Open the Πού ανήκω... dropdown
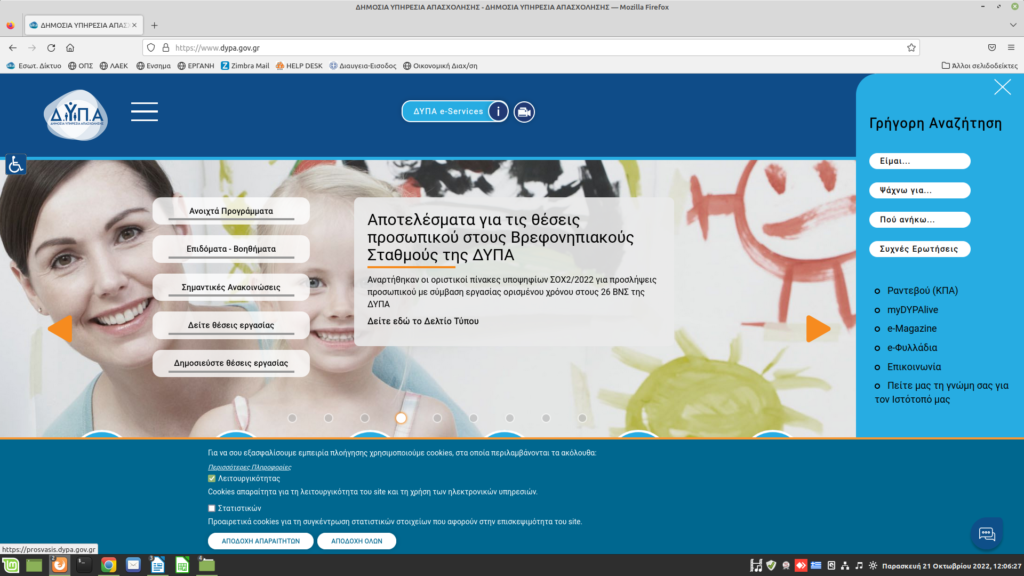 [x=920, y=219]
